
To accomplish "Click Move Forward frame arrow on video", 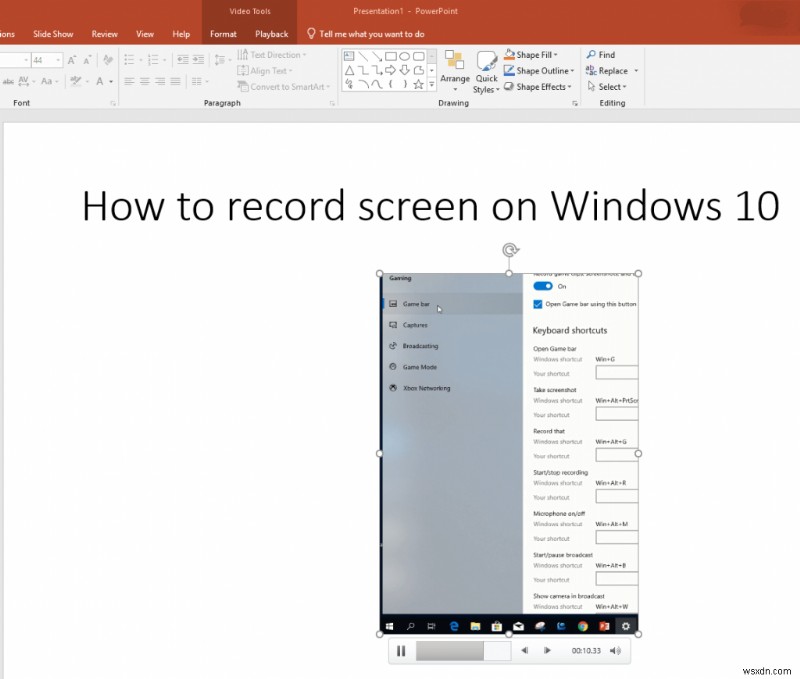I will pyautogui.click(x=547, y=650).
